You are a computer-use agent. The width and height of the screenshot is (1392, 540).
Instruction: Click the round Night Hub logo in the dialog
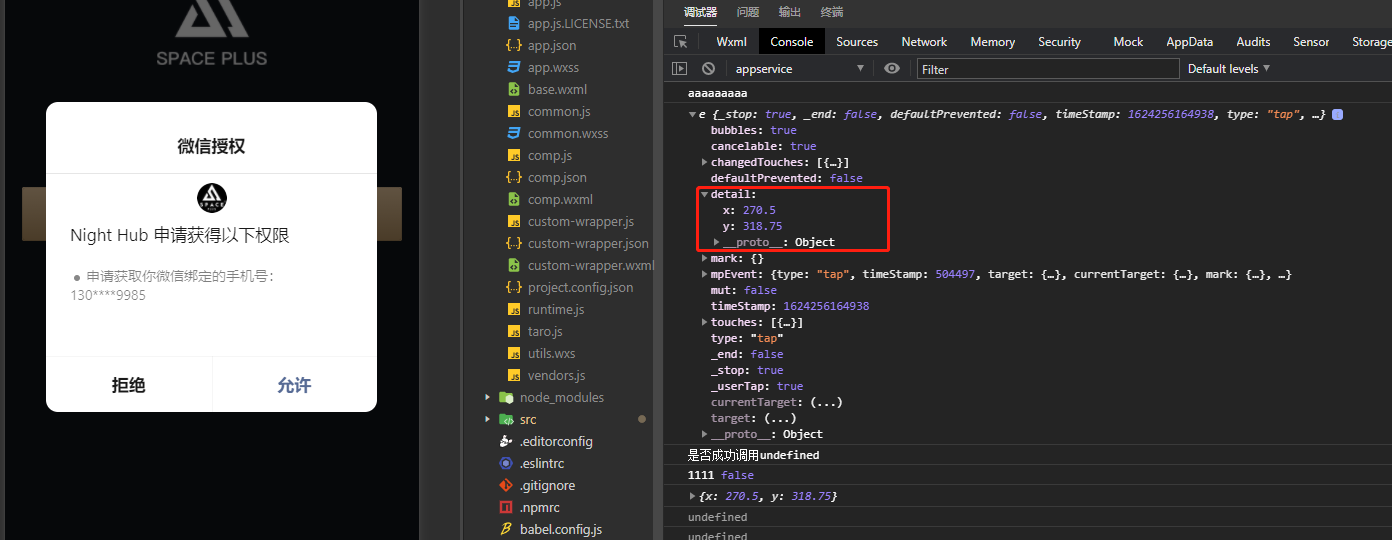coord(212,198)
